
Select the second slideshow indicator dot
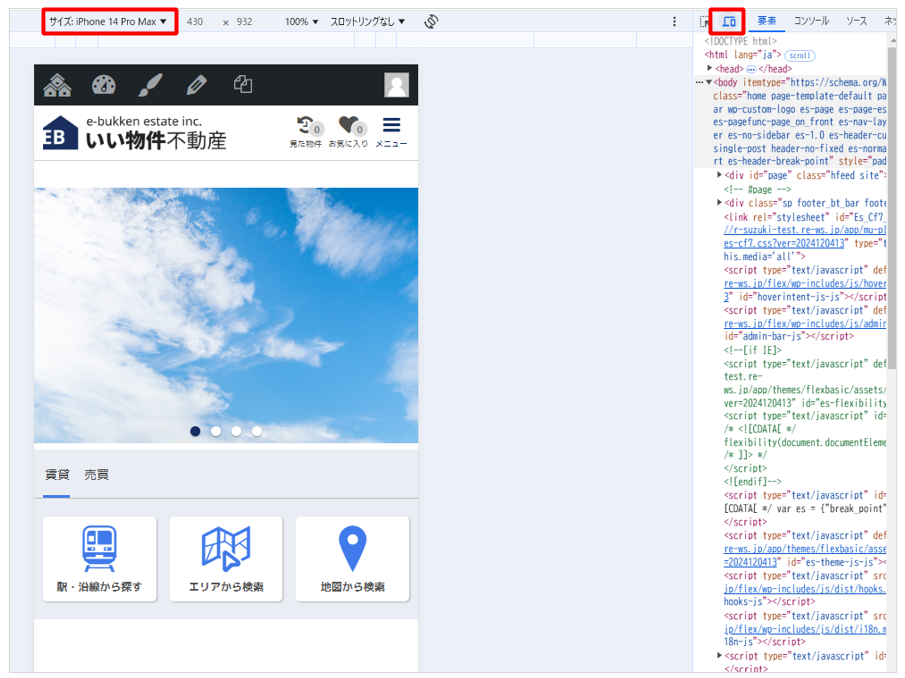[x=216, y=431]
